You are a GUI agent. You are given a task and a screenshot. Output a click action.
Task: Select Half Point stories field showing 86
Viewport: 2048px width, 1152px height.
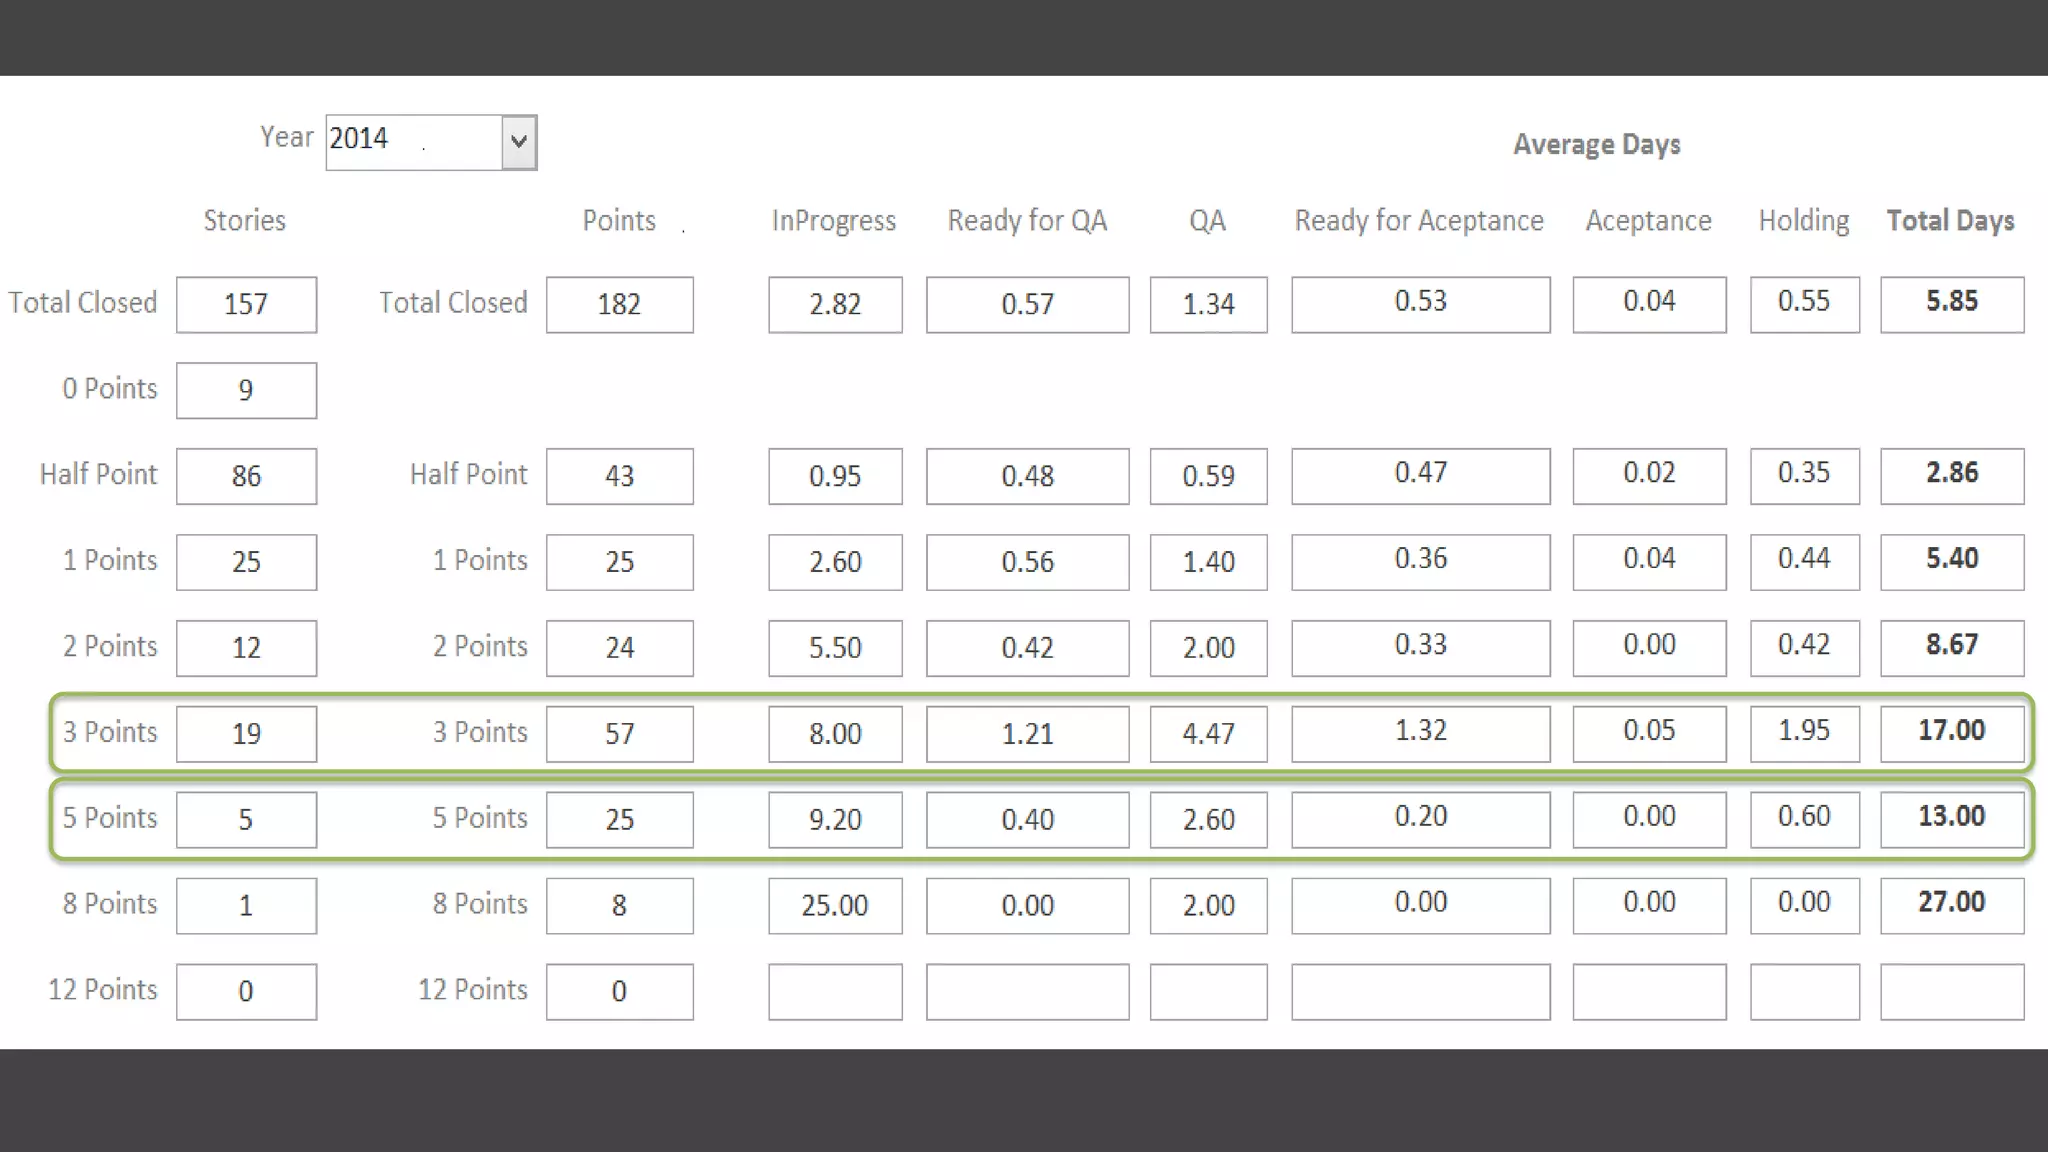tap(246, 476)
